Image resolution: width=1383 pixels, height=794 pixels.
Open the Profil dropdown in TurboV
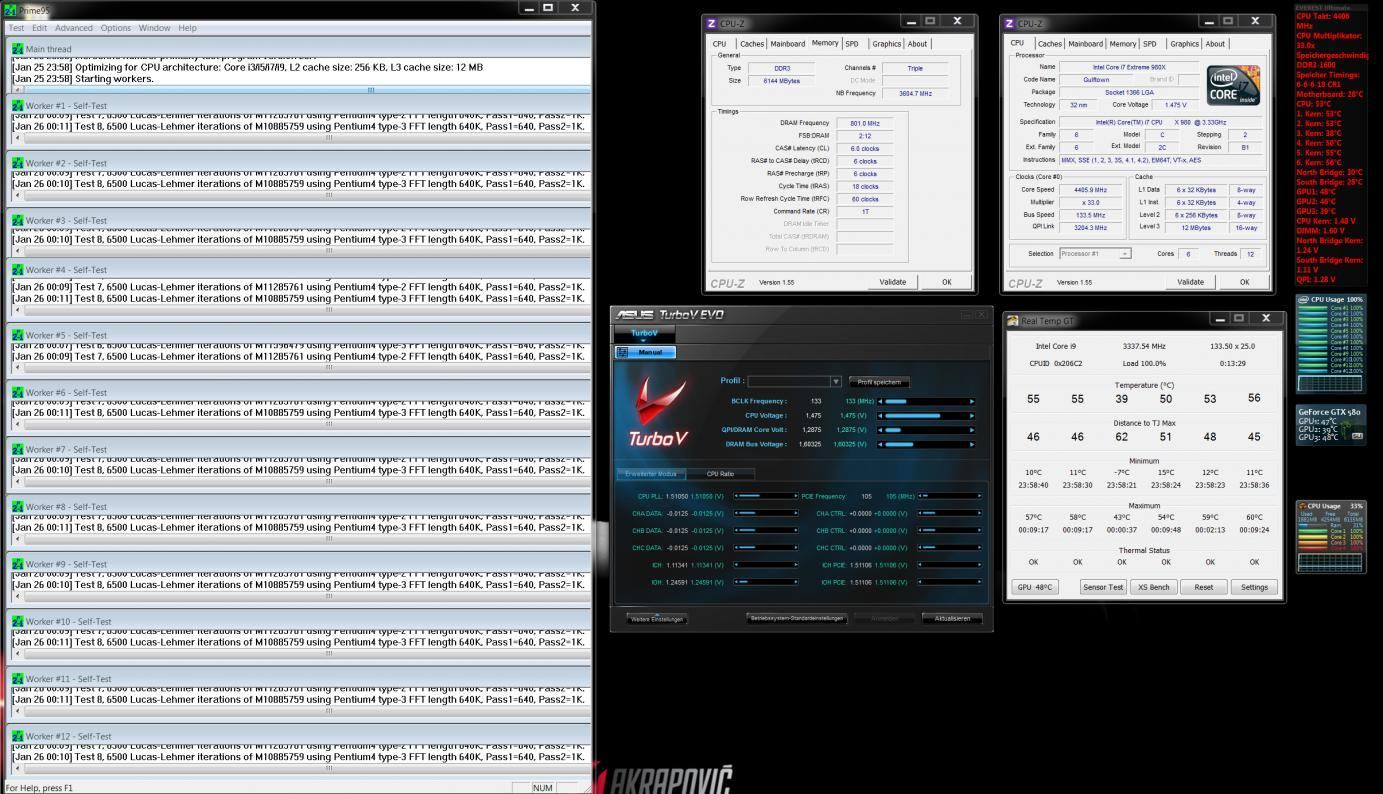point(836,382)
